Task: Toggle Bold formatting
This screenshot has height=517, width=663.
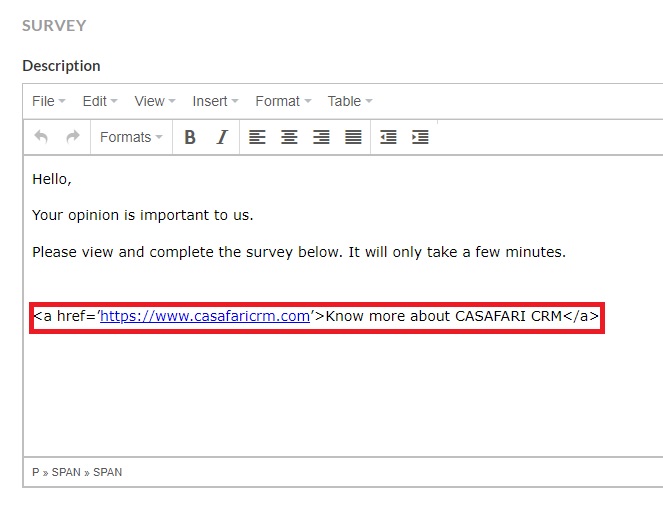Action: 190,137
